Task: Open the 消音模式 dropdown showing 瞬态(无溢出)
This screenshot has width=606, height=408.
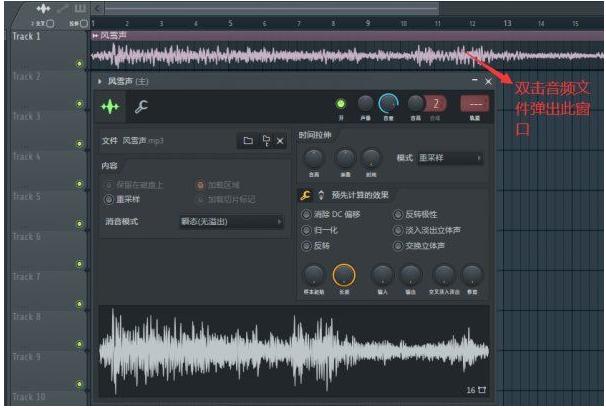Action: 231,222
